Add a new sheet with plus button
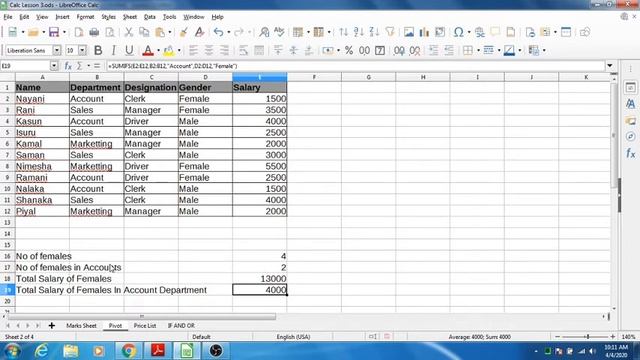Viewport: 640px width, 360px height. [x=51, y=326]
